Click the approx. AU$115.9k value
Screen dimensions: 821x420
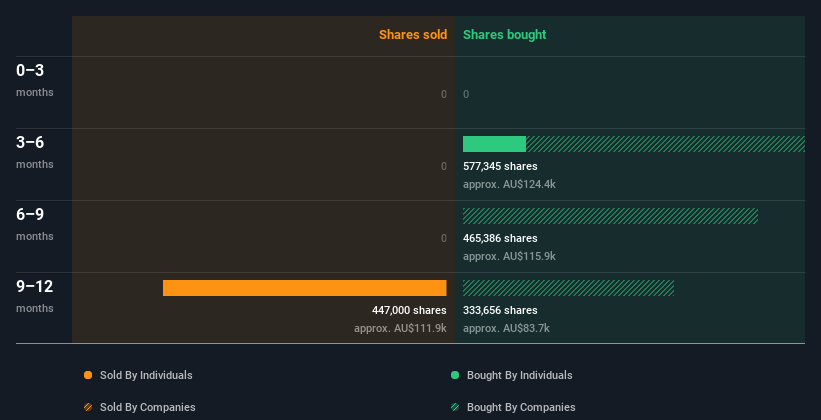tap(509, 257)
